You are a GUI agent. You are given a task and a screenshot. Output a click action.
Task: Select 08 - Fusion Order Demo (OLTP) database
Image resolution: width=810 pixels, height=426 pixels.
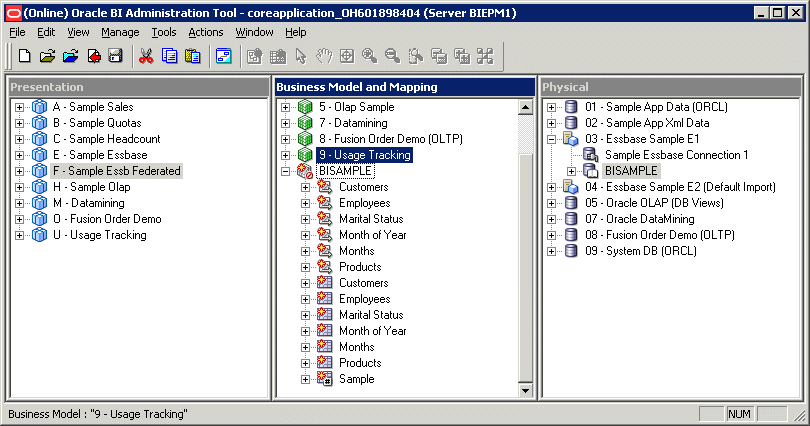tap(660, 235)
